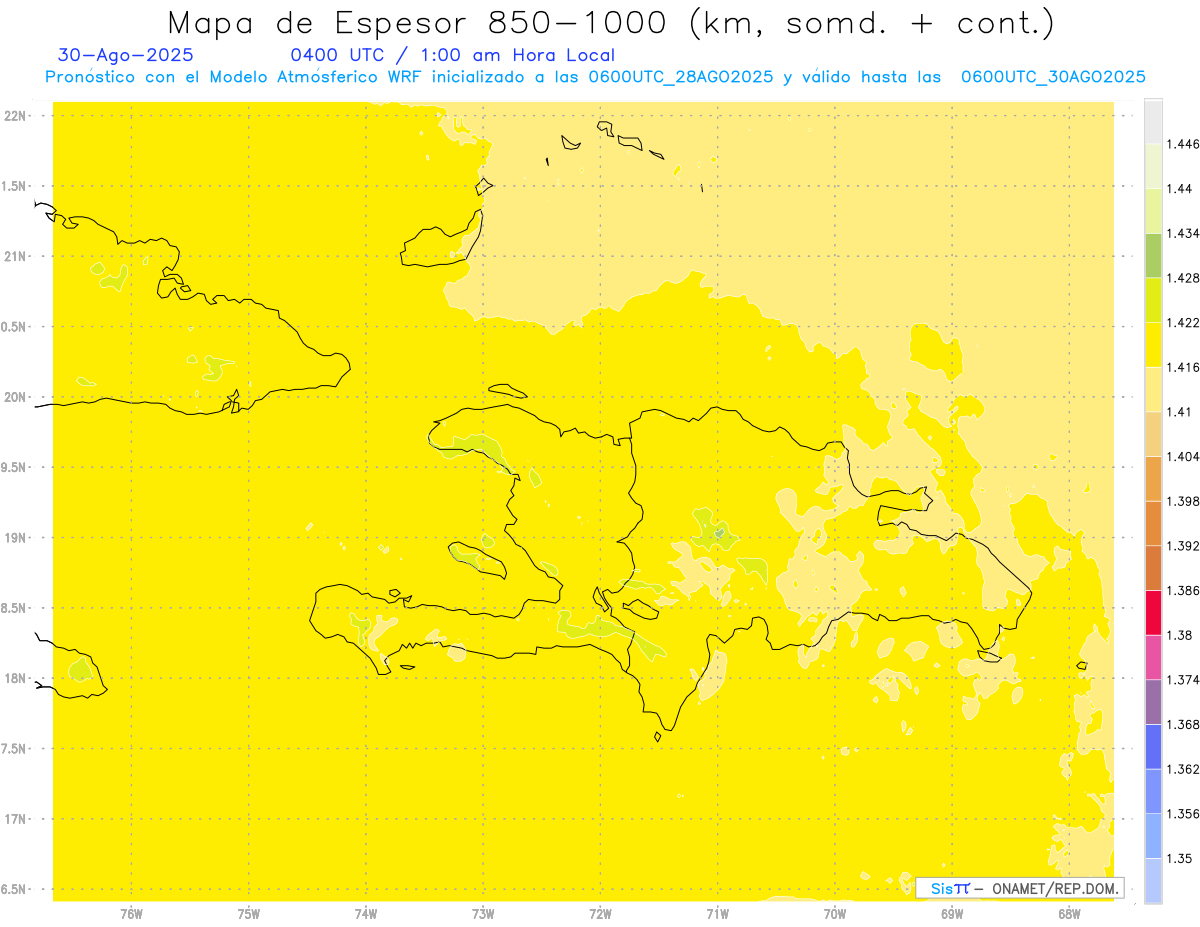
Task: Click the time label "0400 UTC / 1:00 am Hora Local"
Action: click(x=452, y=55)
